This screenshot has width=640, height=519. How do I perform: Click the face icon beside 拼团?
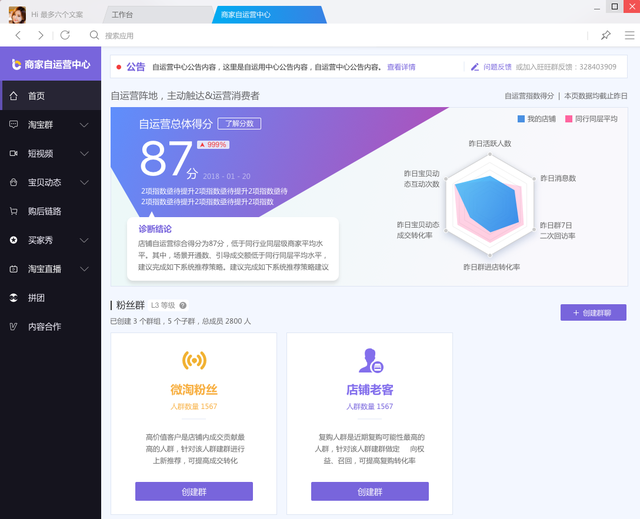pos(13,298)
